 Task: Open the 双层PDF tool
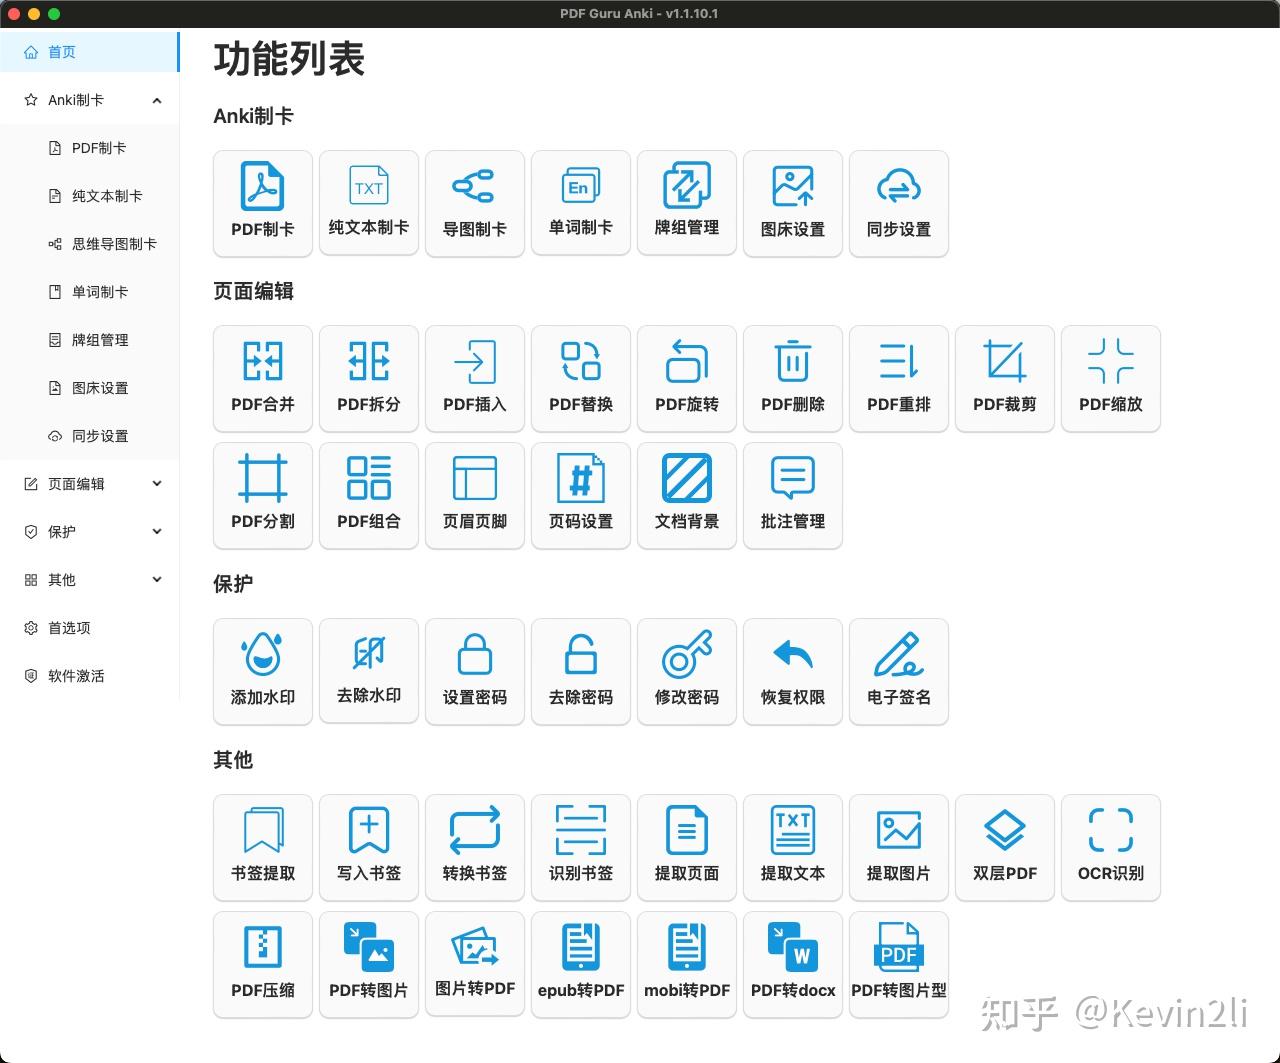pyautogui.click(x=1004, y=847)
